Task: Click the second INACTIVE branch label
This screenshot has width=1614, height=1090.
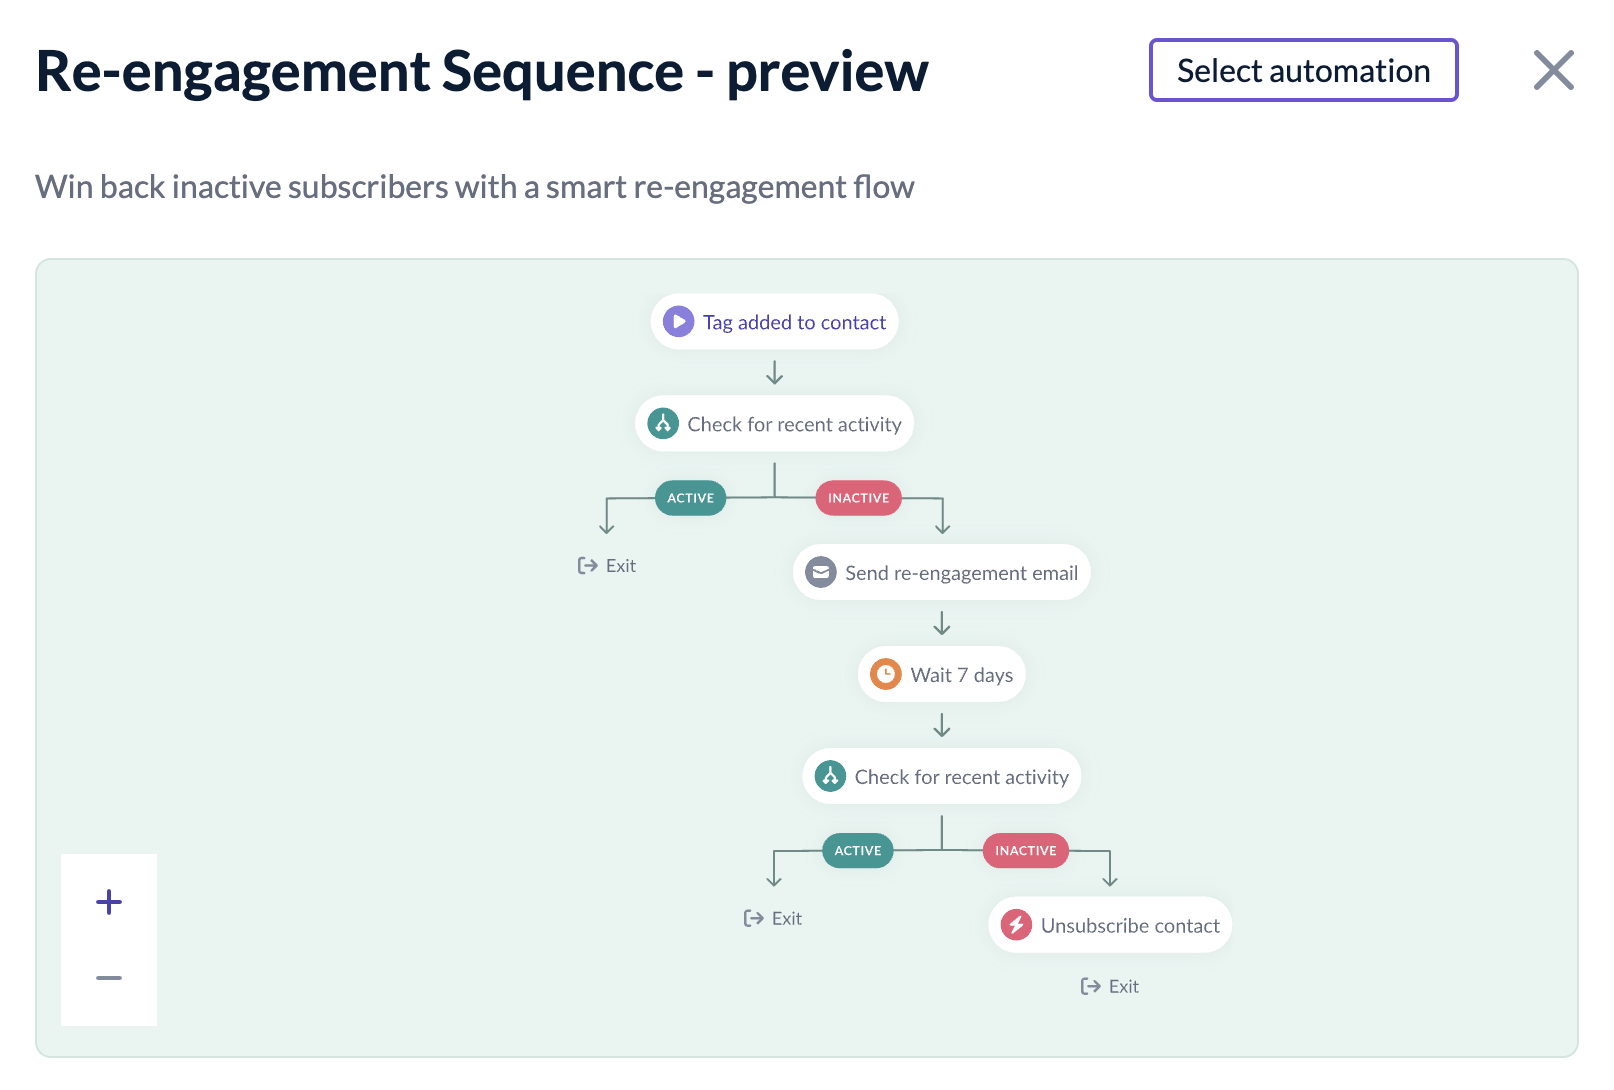Action: coord(1025,851)
